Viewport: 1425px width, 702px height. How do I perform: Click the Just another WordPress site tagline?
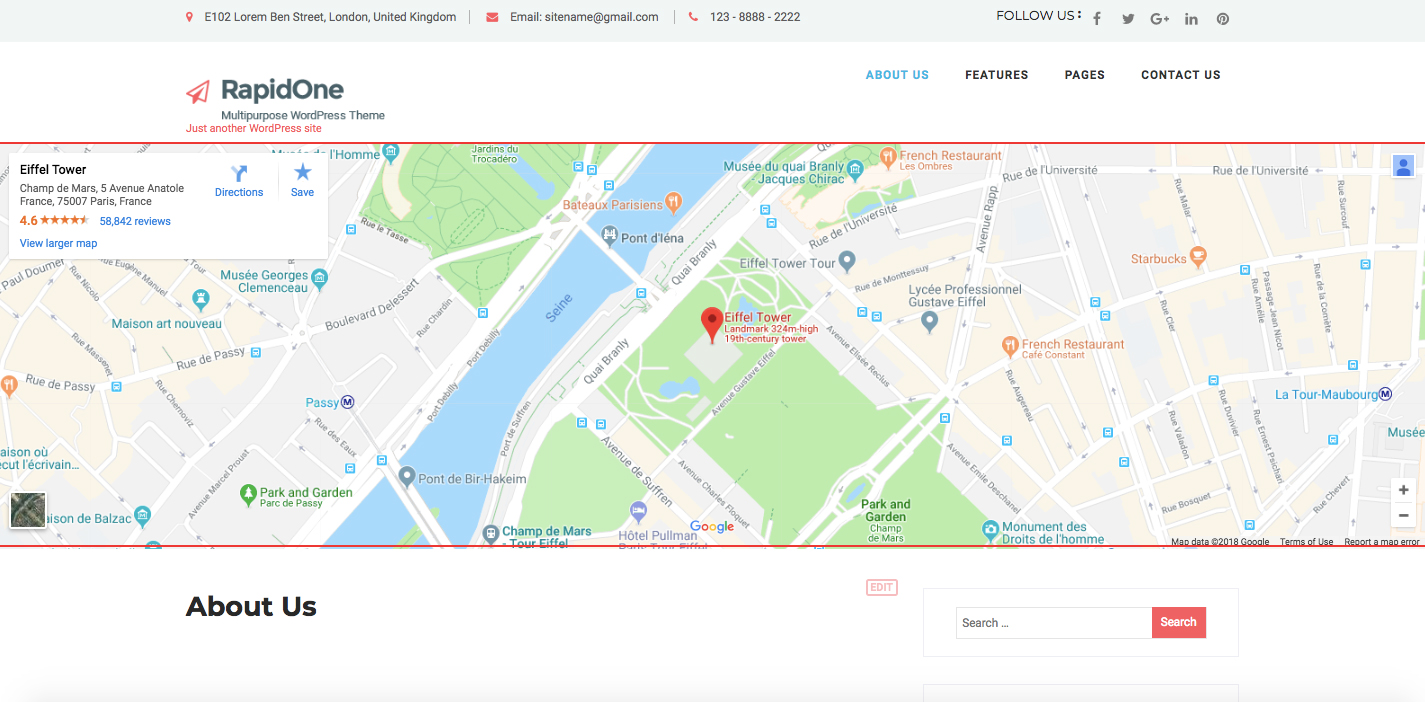pos(254,128)
